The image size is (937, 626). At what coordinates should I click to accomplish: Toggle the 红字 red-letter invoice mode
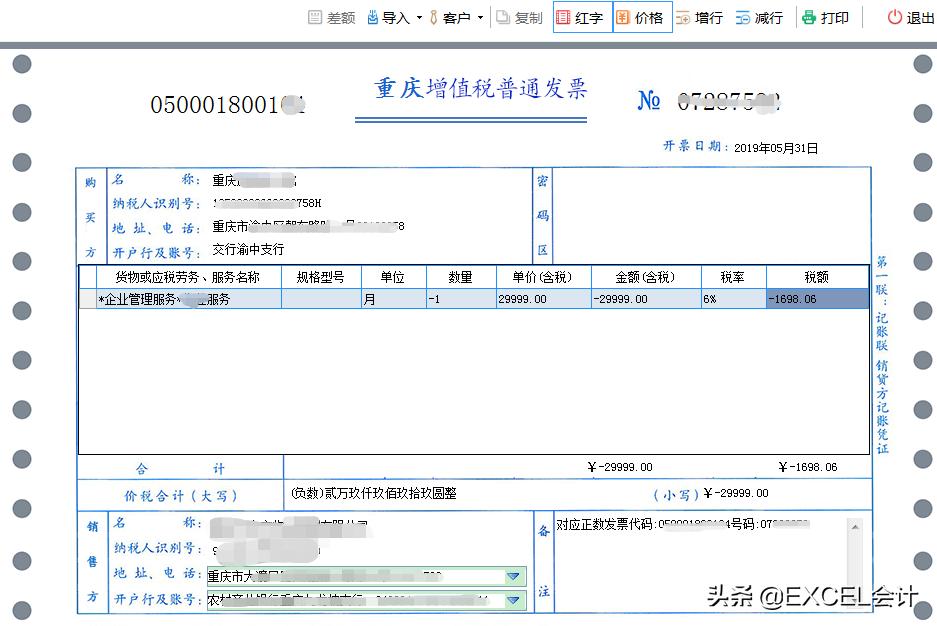[x=581, y=16]
